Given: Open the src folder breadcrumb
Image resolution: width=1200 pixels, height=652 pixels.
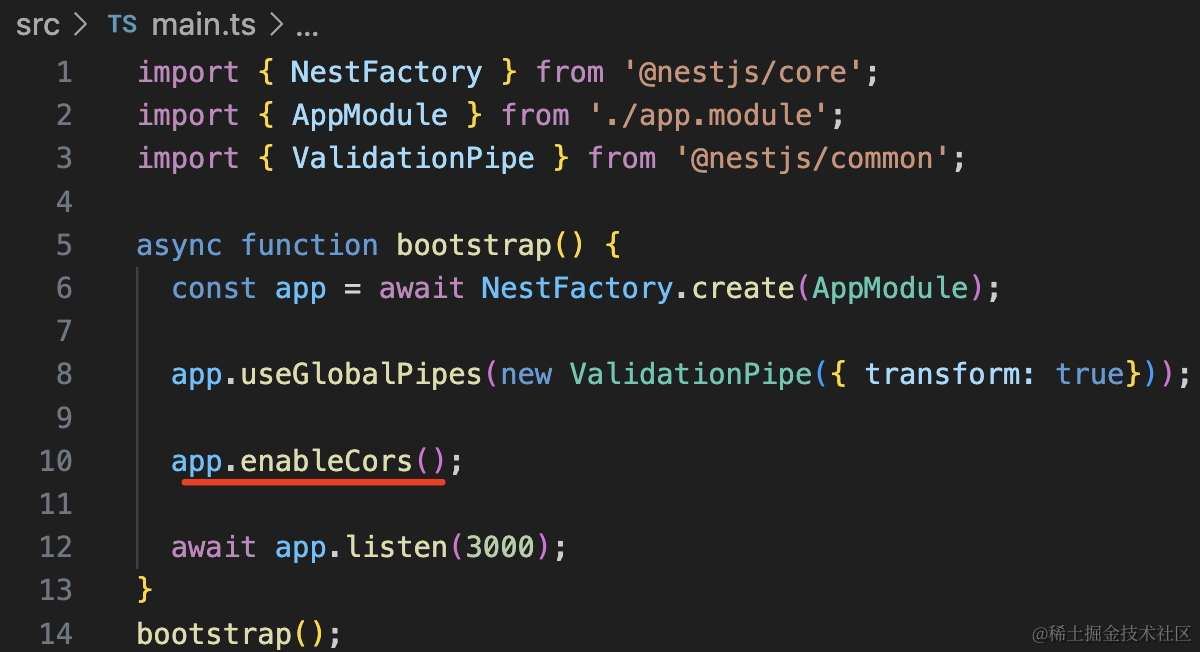Looking at the screenshot, I should (37, 26).
